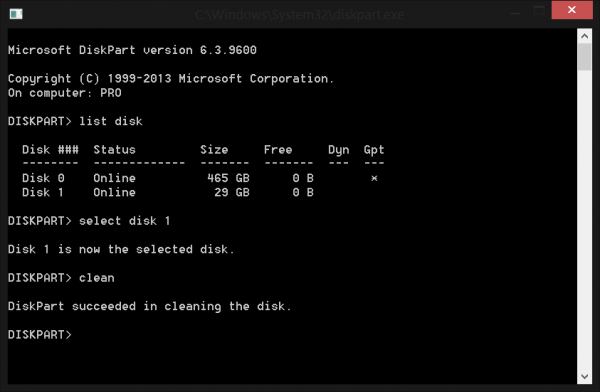This screenshot has height=392, width=600.
Task: Click the Gpt asterisk marker for Disk 0
Action: 374,178
